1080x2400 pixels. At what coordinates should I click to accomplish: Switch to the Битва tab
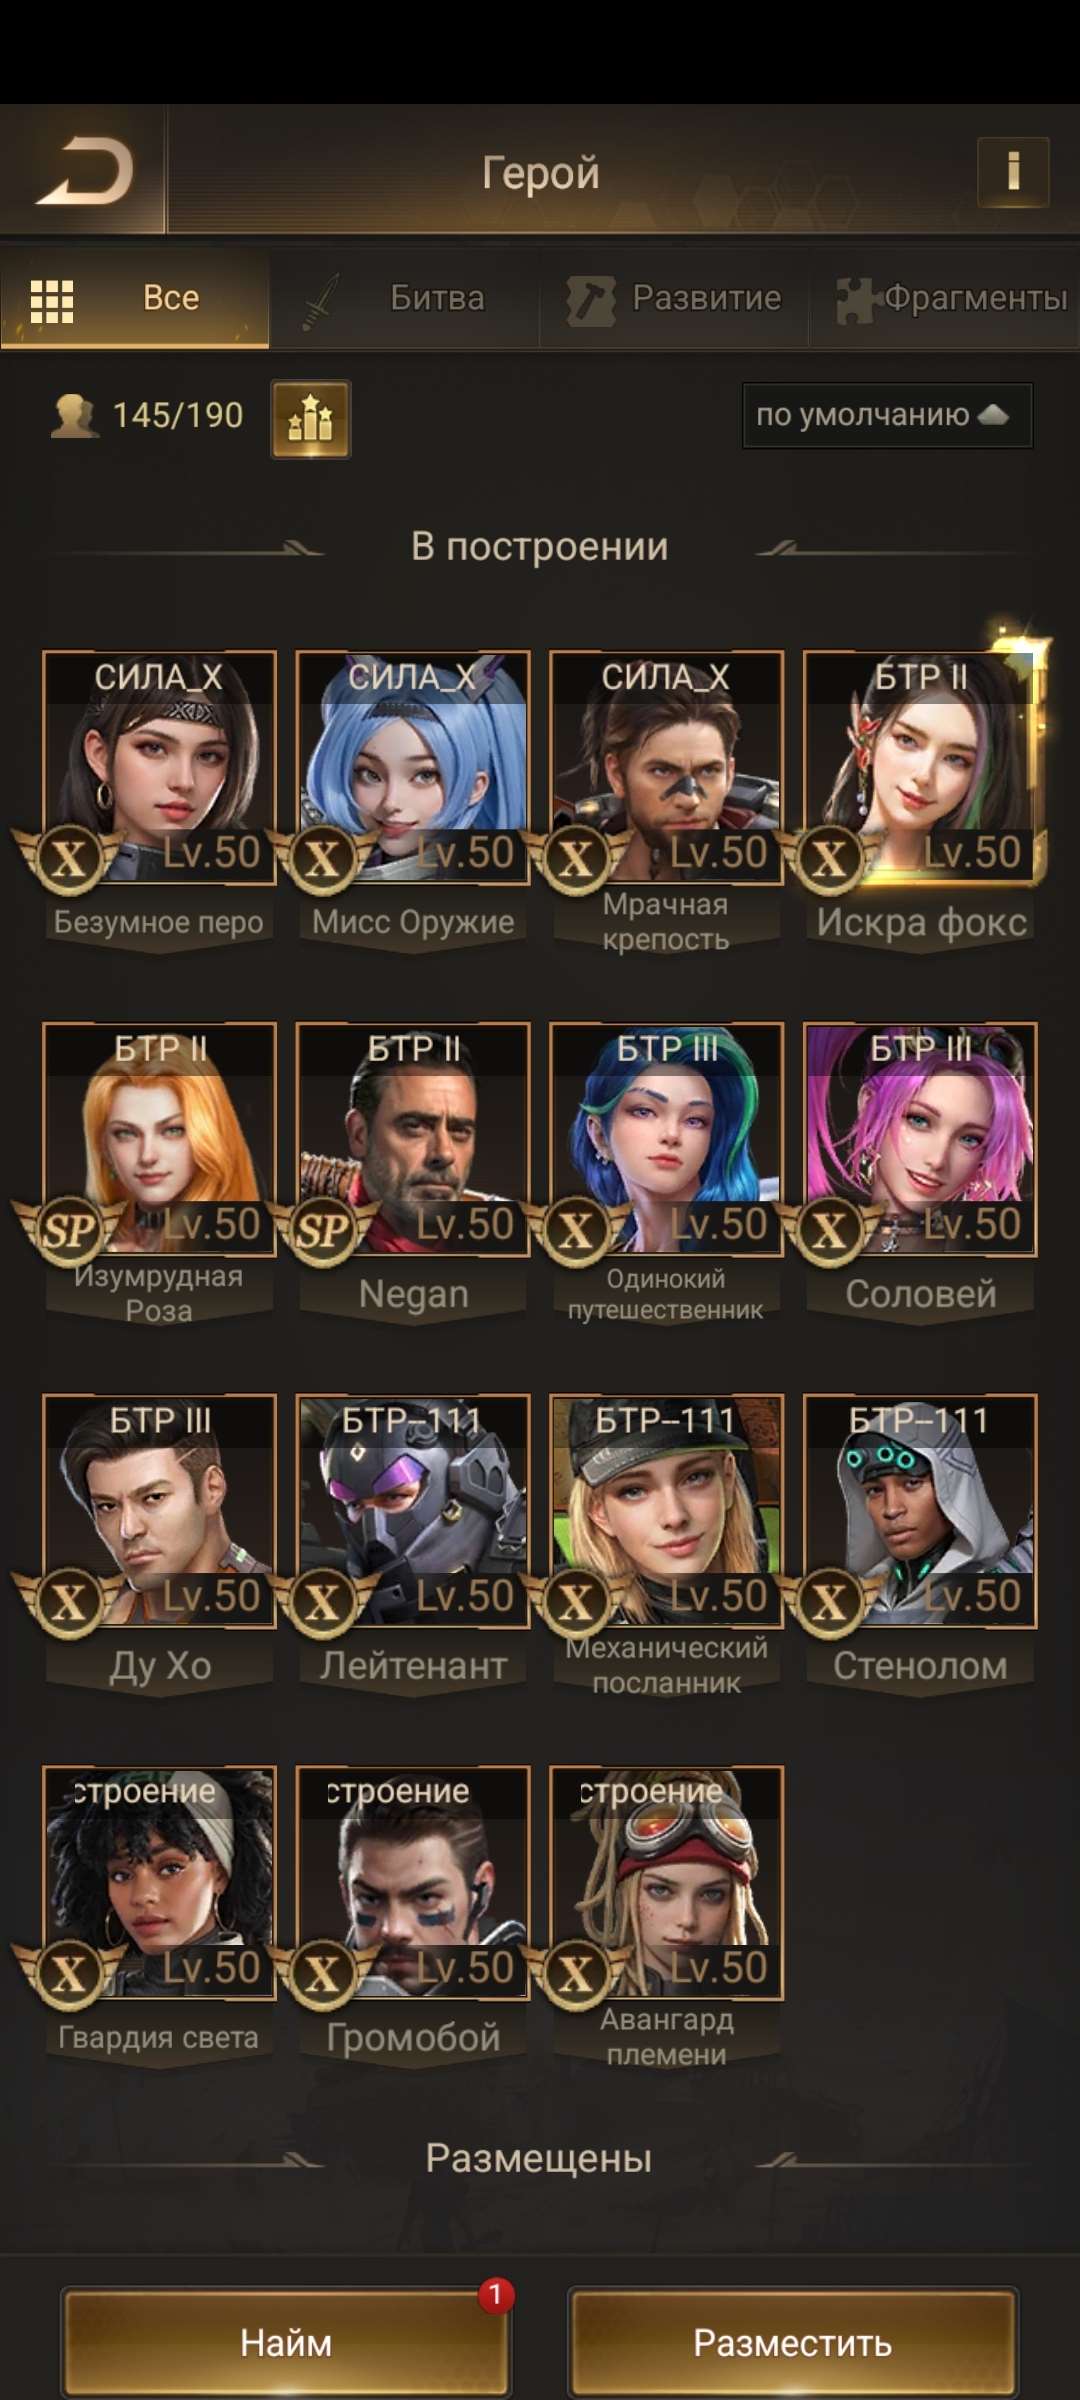click(405, 298)
